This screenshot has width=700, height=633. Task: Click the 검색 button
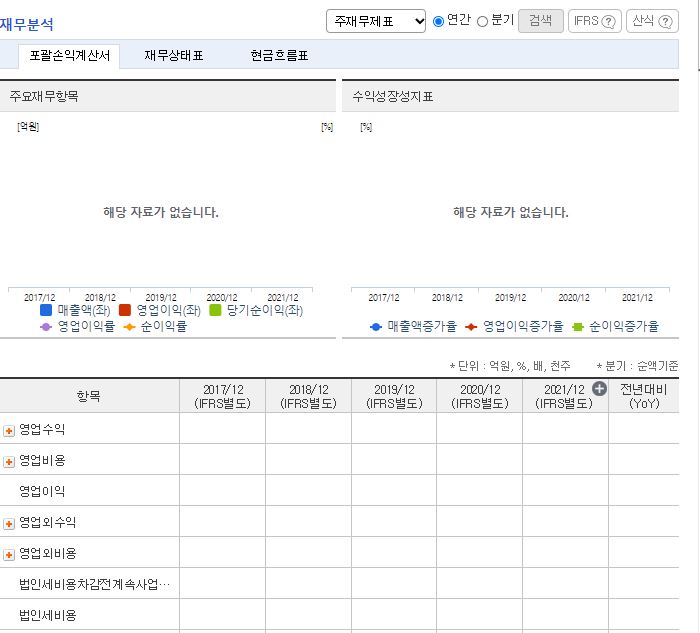coord(541,21)
